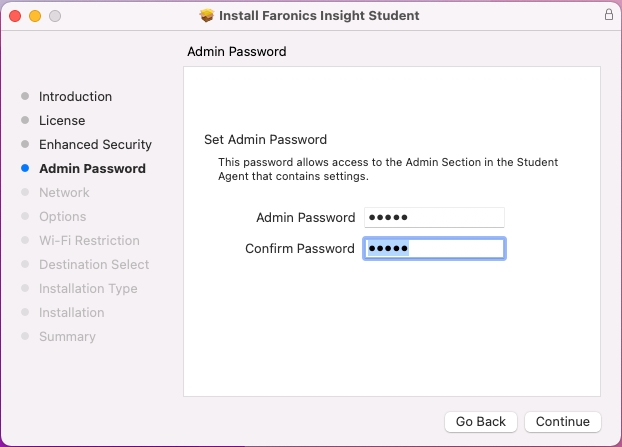Viewport: 622px width, 447px height.
Task: Select the License step in sidebar
Action: tap(62, 121)
